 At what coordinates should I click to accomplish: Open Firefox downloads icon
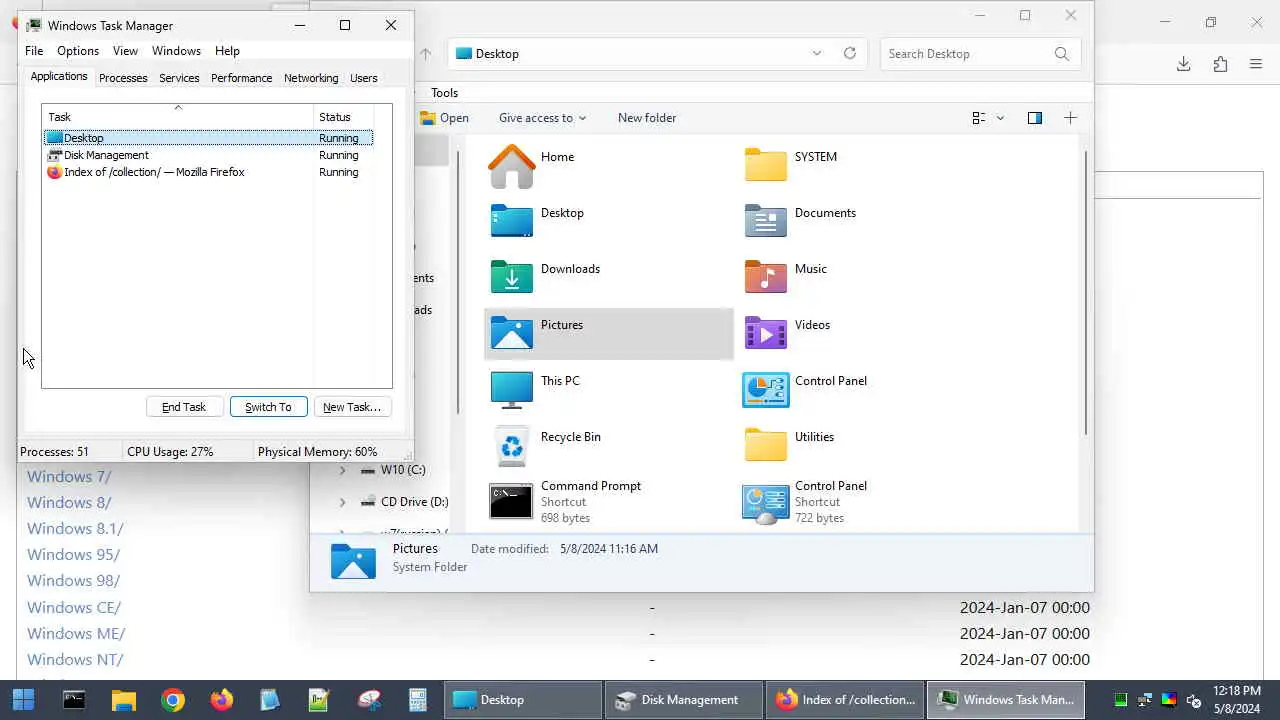1183,64
